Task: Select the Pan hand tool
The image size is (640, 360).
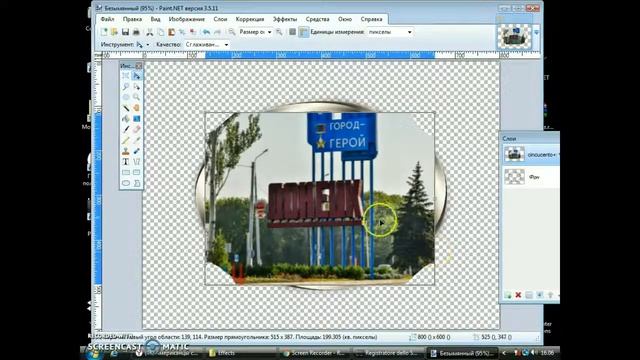Action: pyautogui.click(x=136, y=108)
